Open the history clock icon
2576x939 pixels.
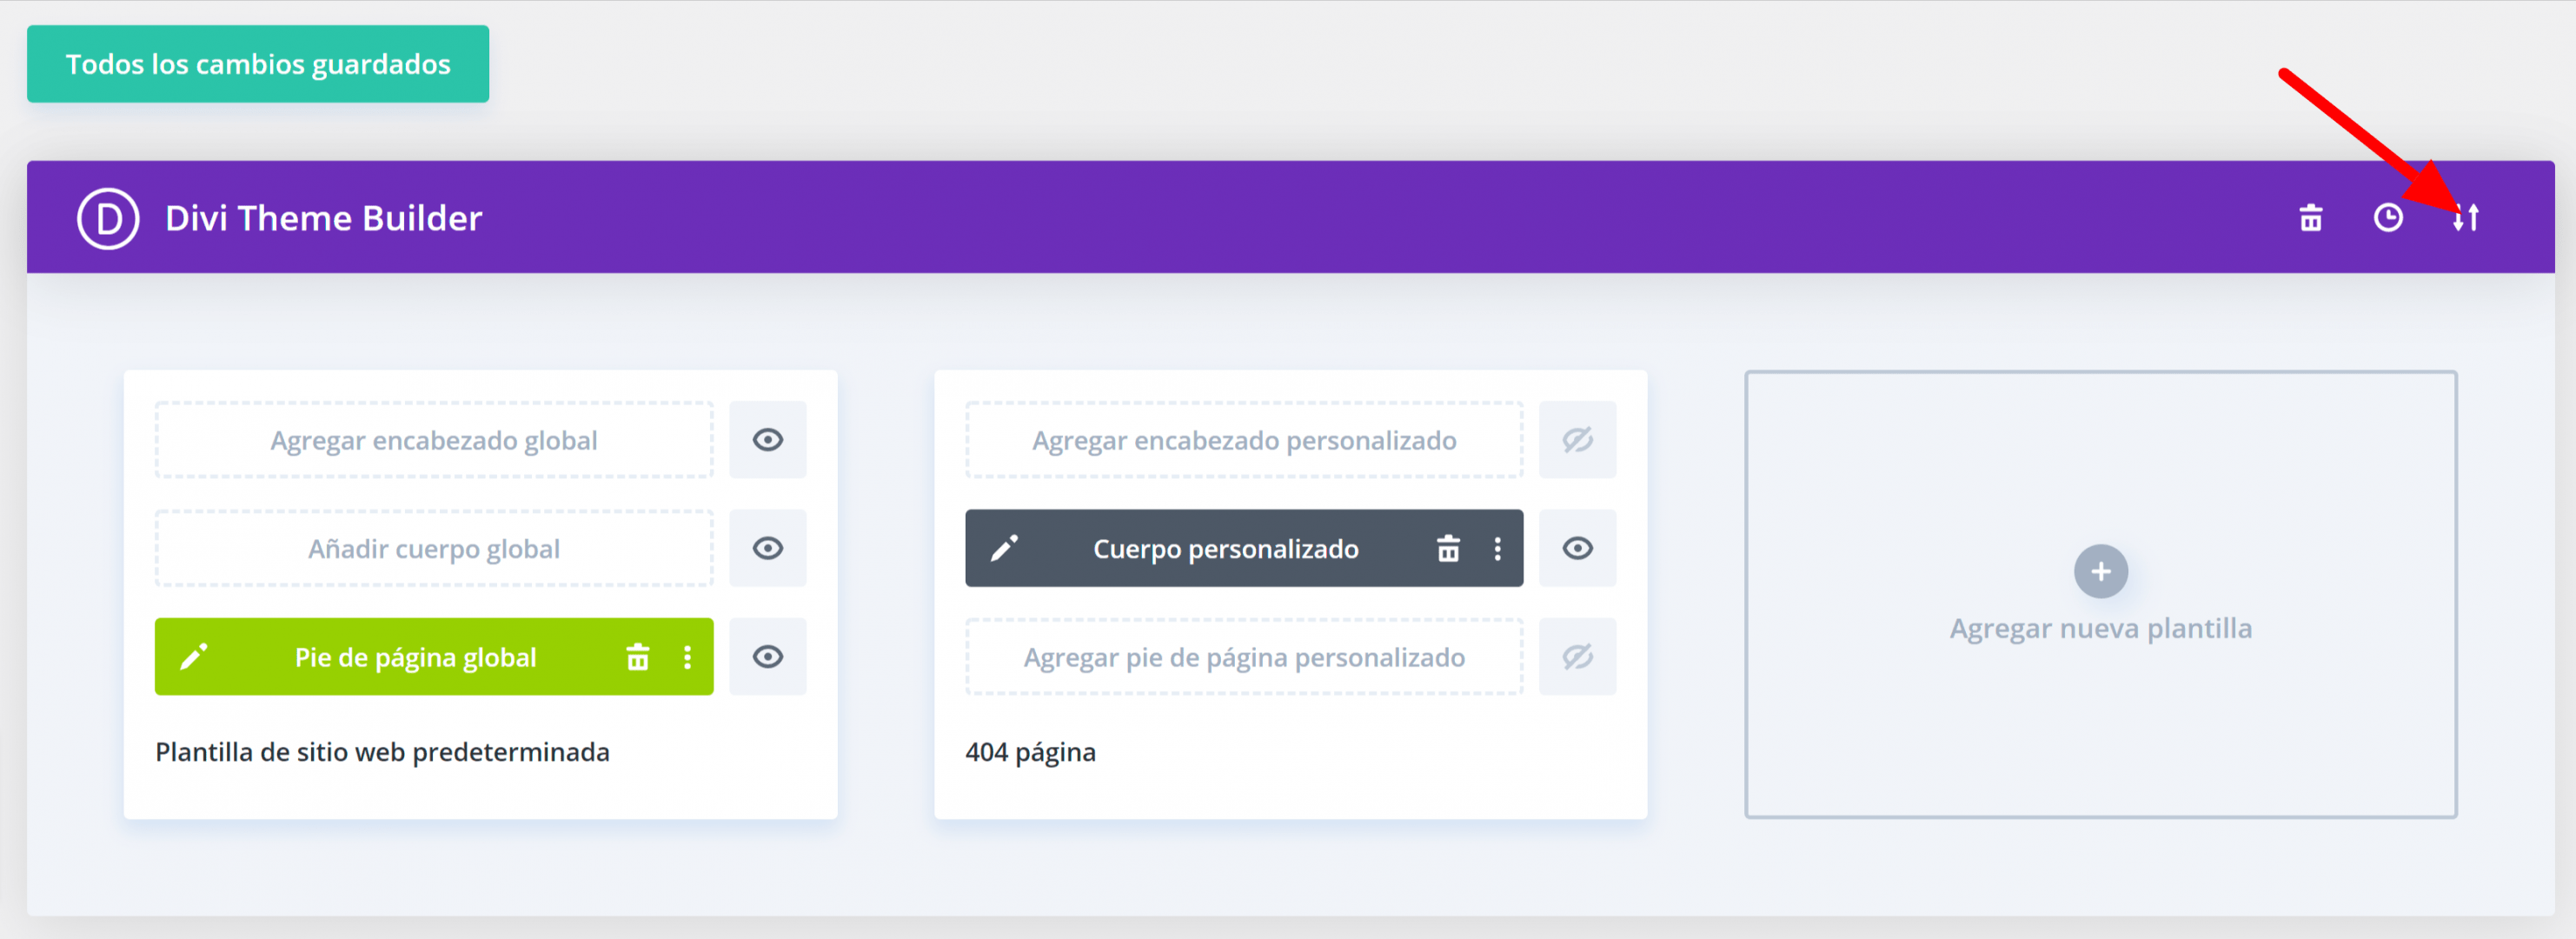[x=2388, y=217]
